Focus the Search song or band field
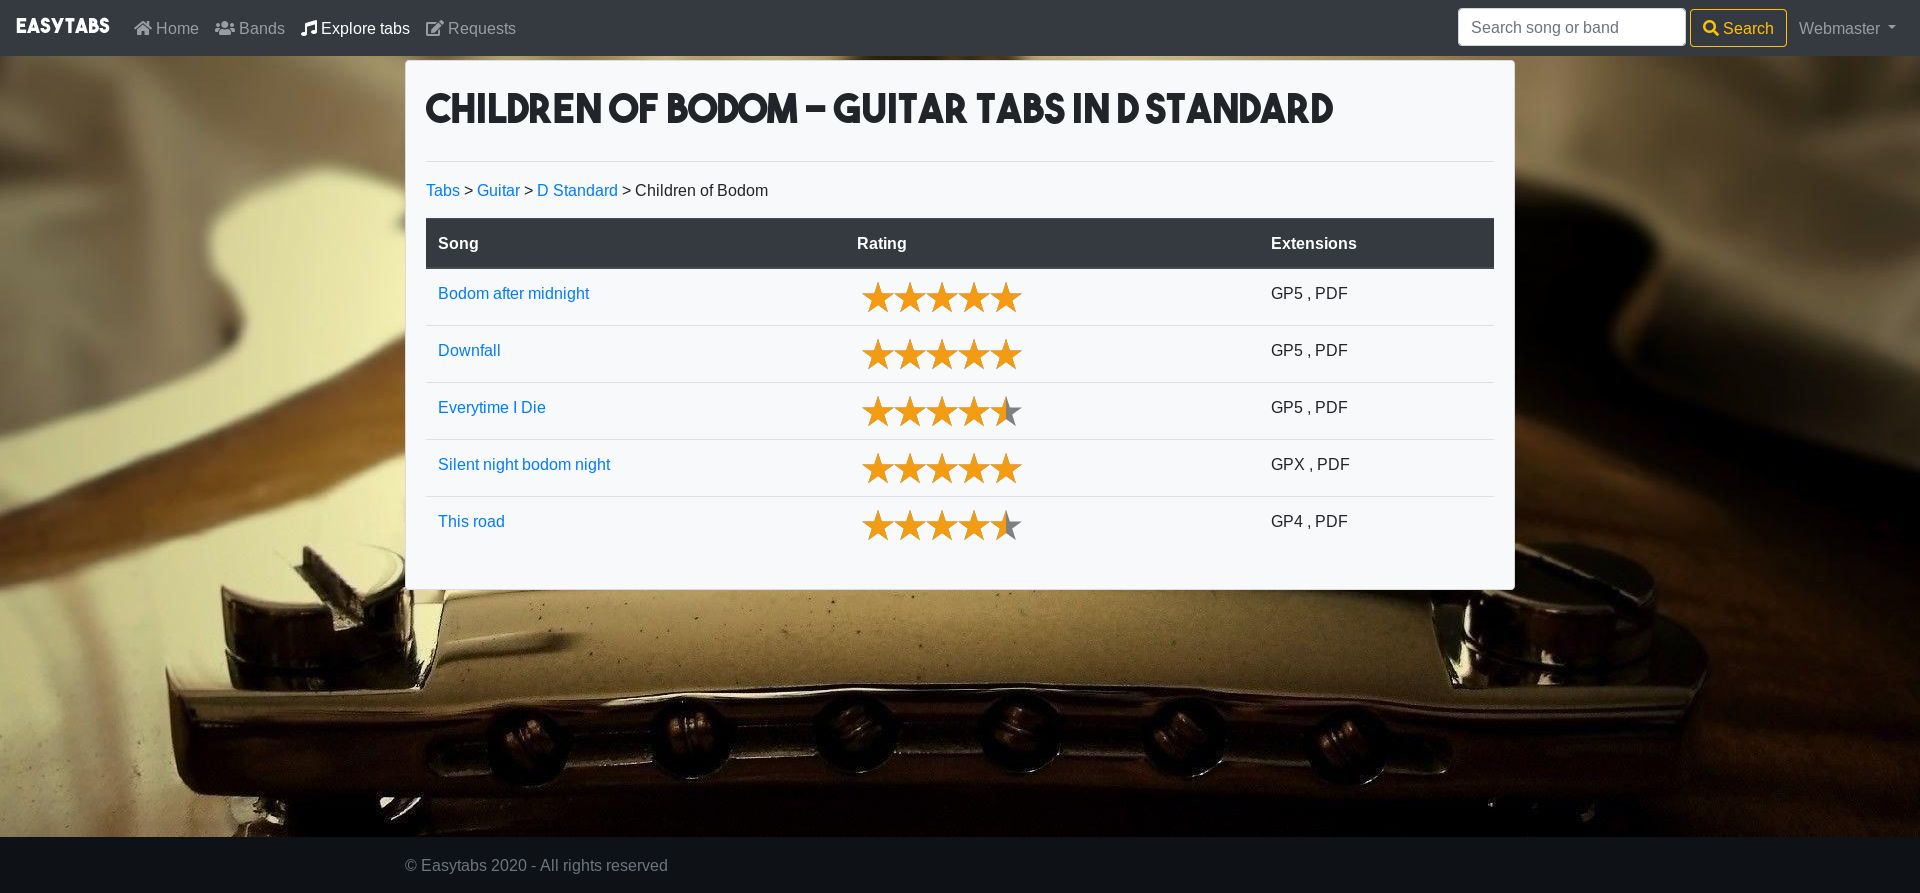 [1571, 28]
